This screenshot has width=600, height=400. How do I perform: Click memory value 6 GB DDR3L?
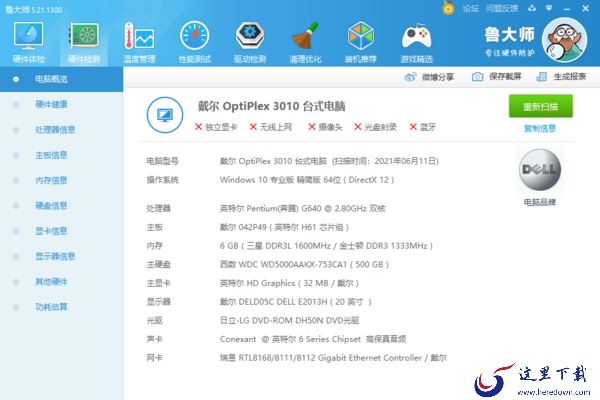click(x=326, y=246)
